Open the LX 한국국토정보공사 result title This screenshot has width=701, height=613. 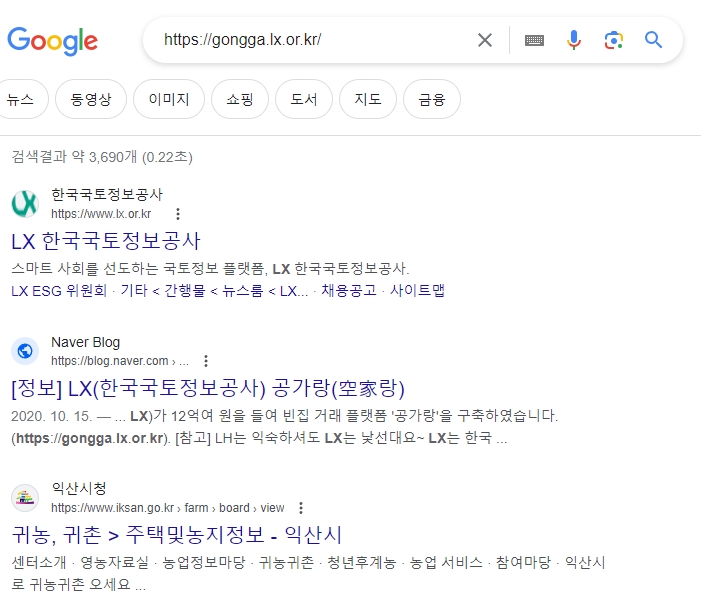[106, 241]
